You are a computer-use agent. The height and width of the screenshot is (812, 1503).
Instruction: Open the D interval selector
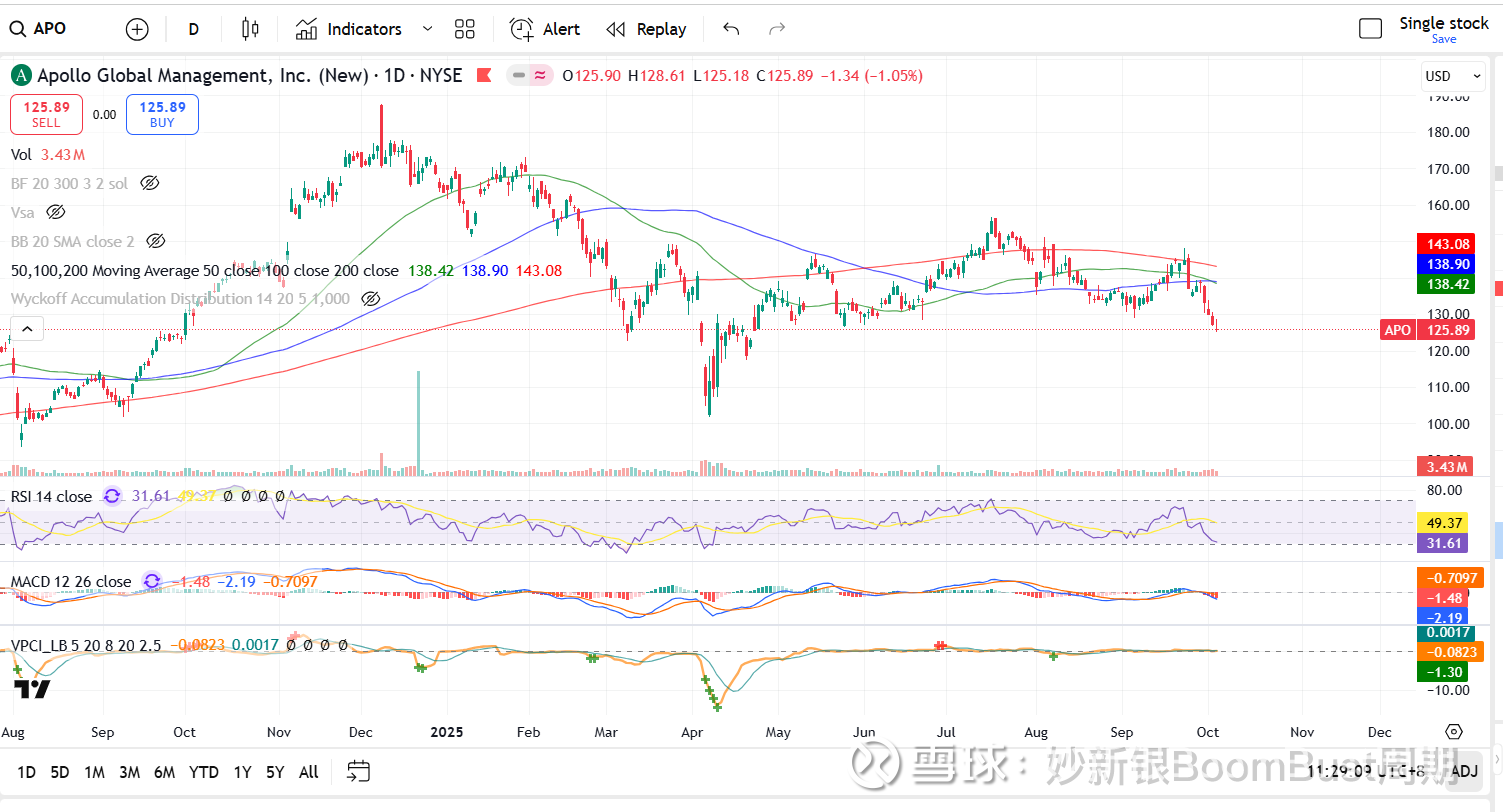[194, 29]
